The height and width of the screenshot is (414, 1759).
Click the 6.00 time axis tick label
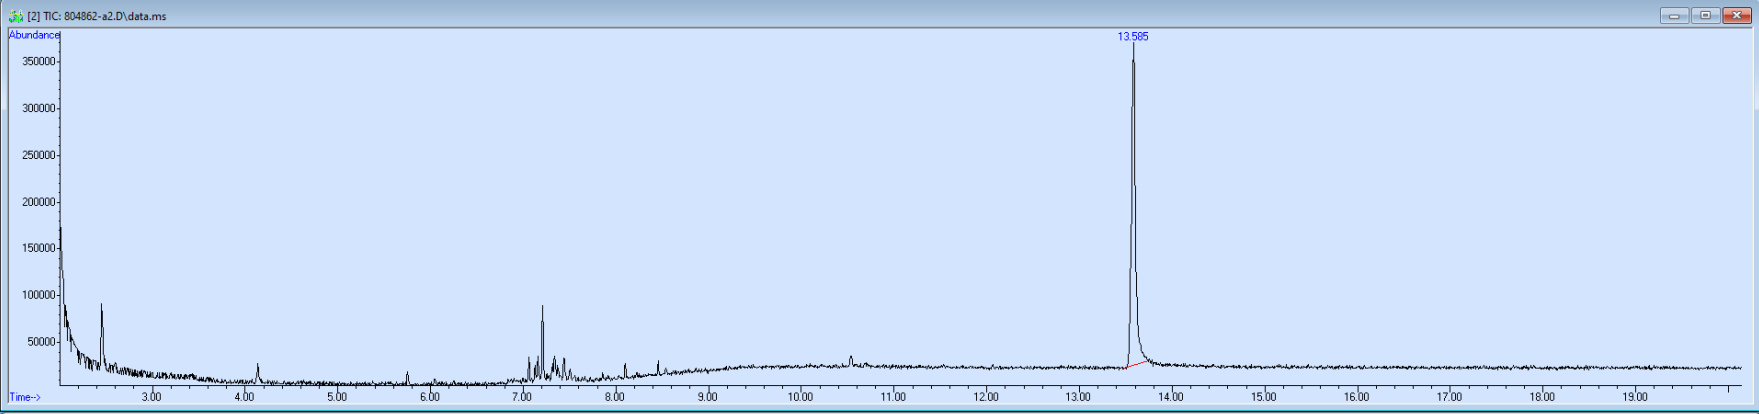click(x=430, y=397)
